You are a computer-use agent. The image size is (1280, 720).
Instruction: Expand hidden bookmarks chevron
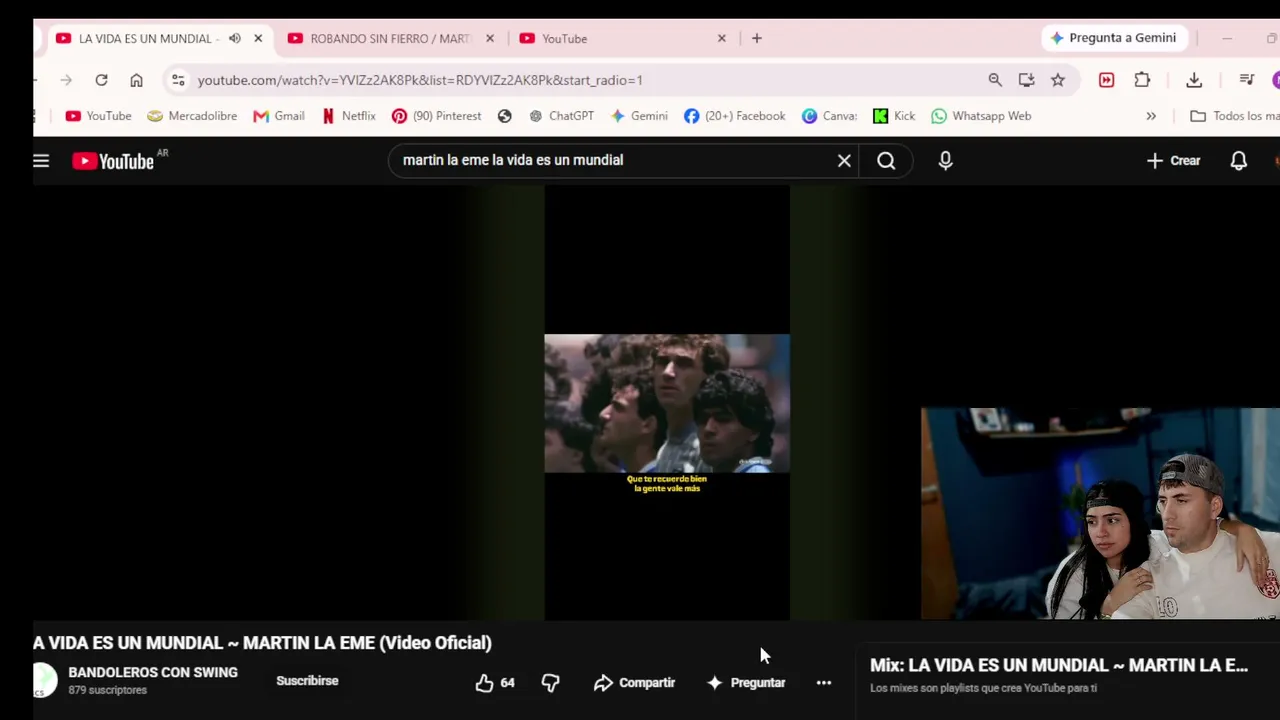tap(1151, 116)
